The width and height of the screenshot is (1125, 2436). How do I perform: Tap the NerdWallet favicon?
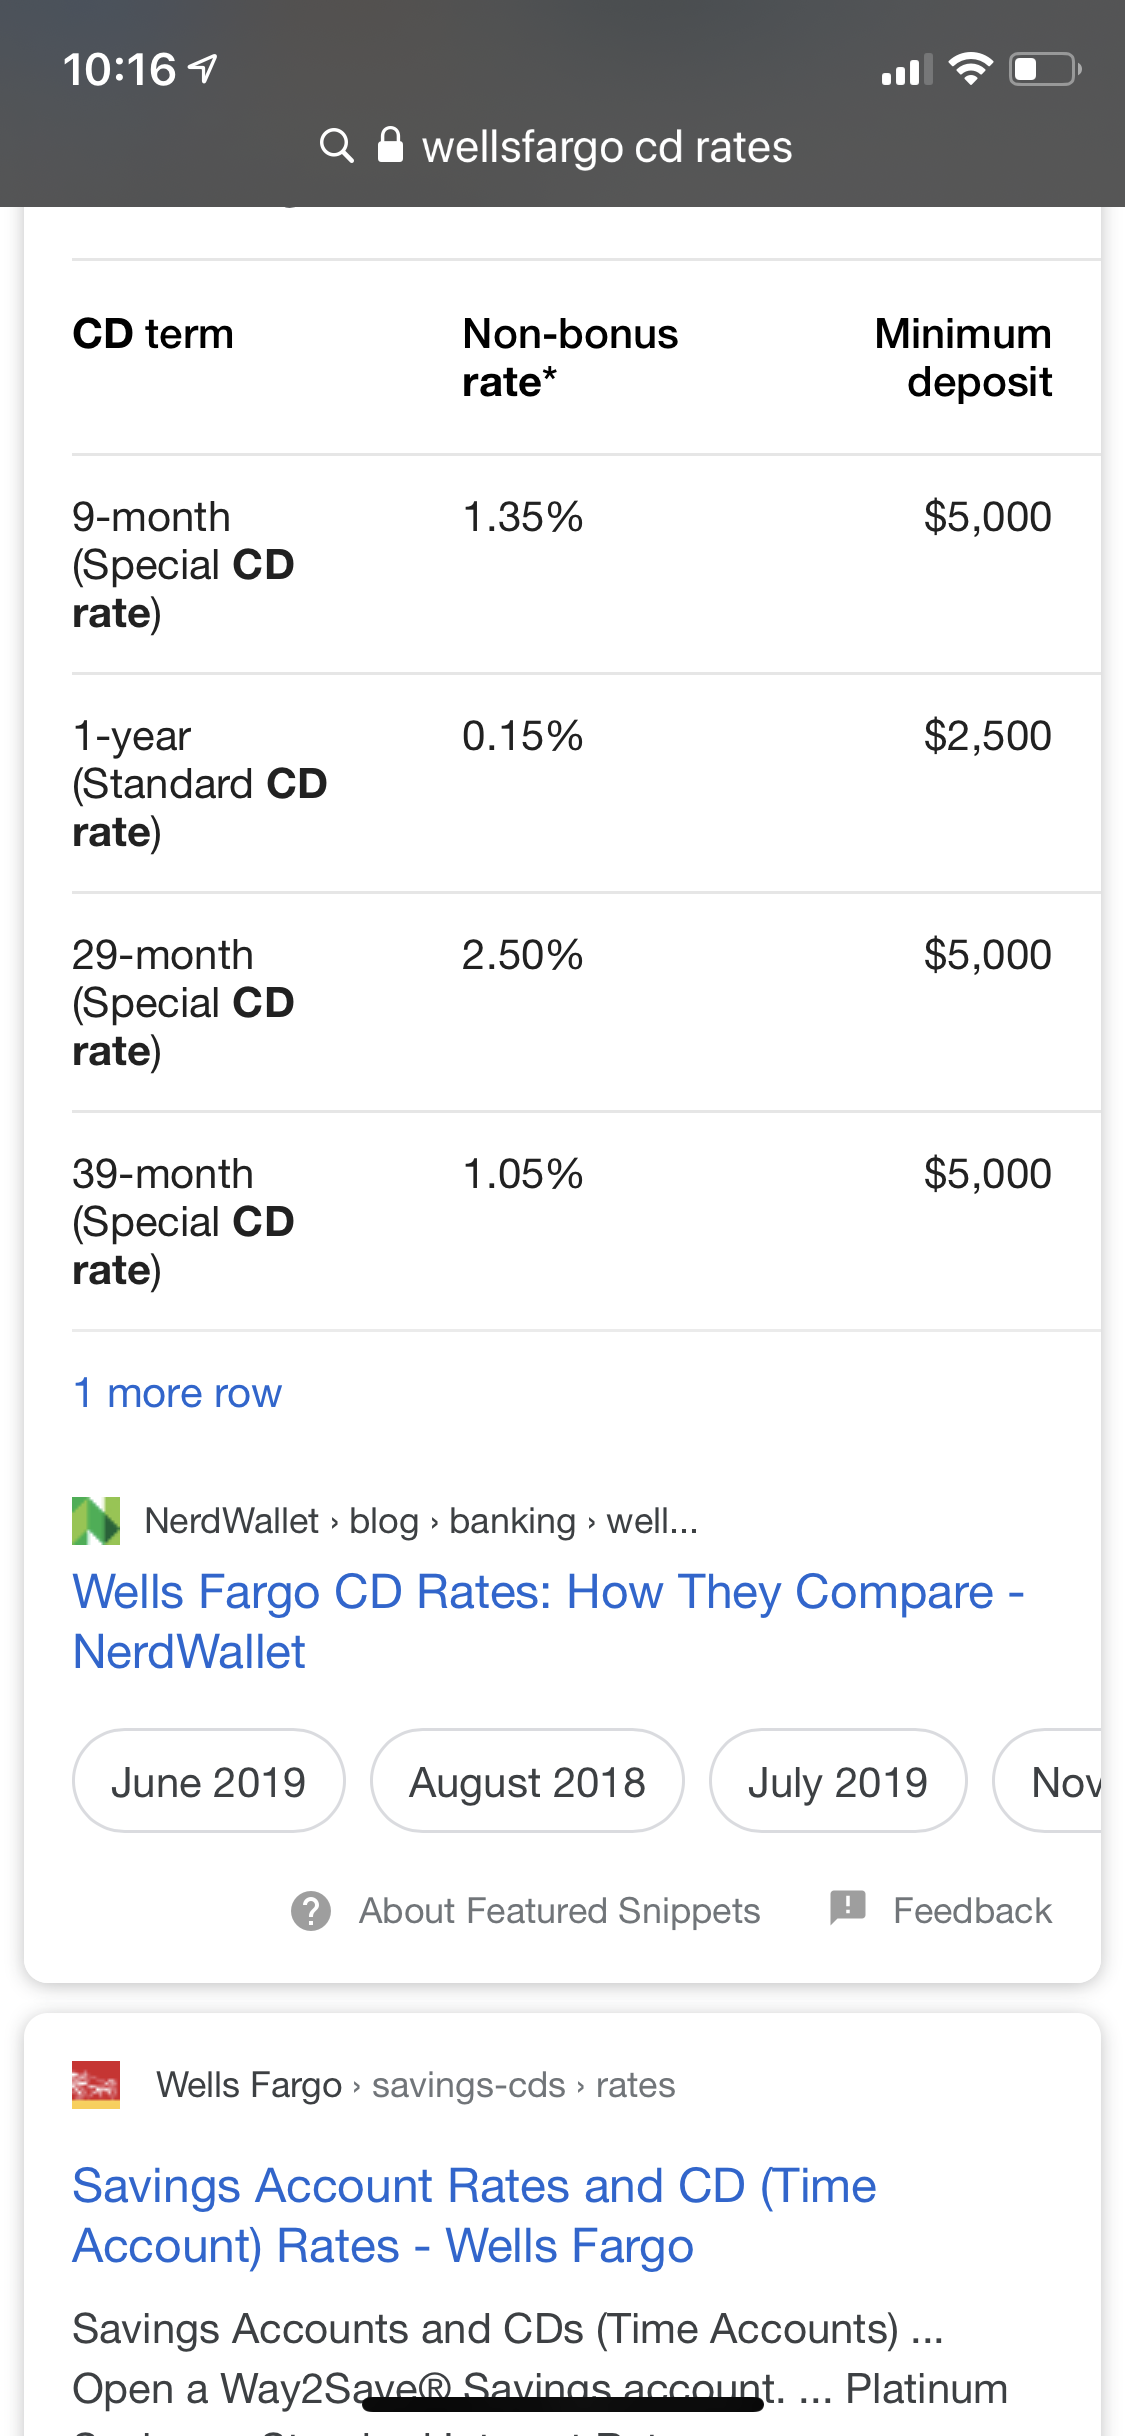pyautogui.click(x=96, y=1521)
